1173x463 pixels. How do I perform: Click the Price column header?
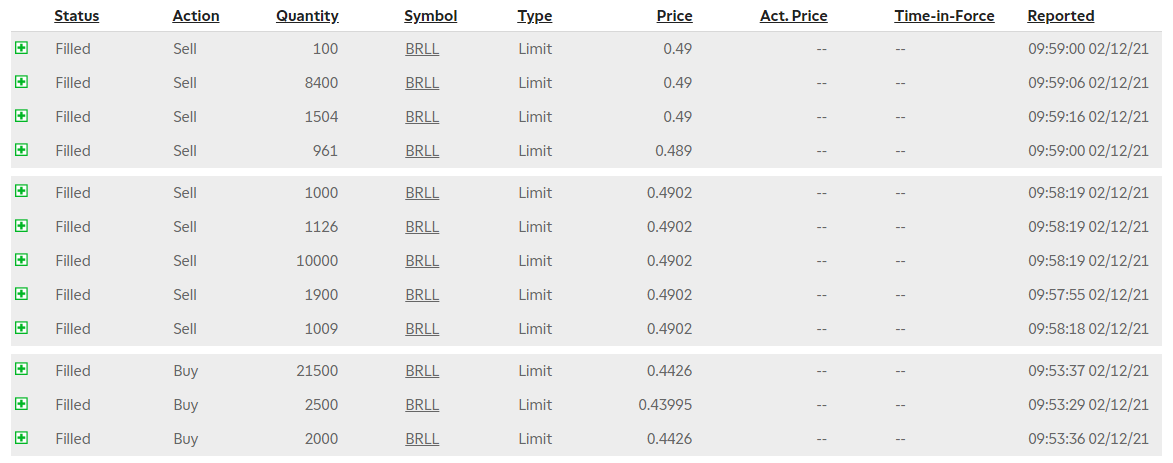[x=674, y=16]
